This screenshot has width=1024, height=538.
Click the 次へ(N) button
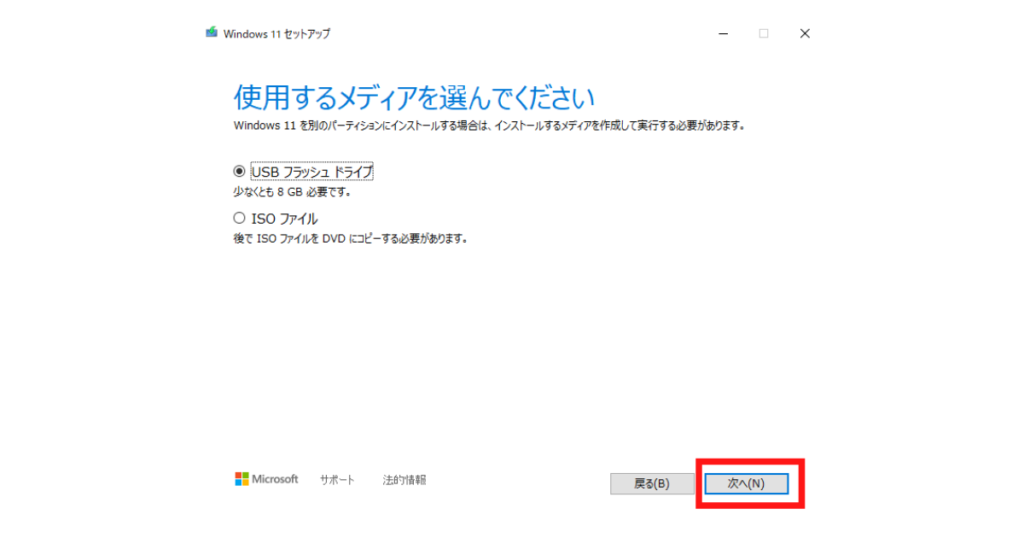tap(746, 484)
